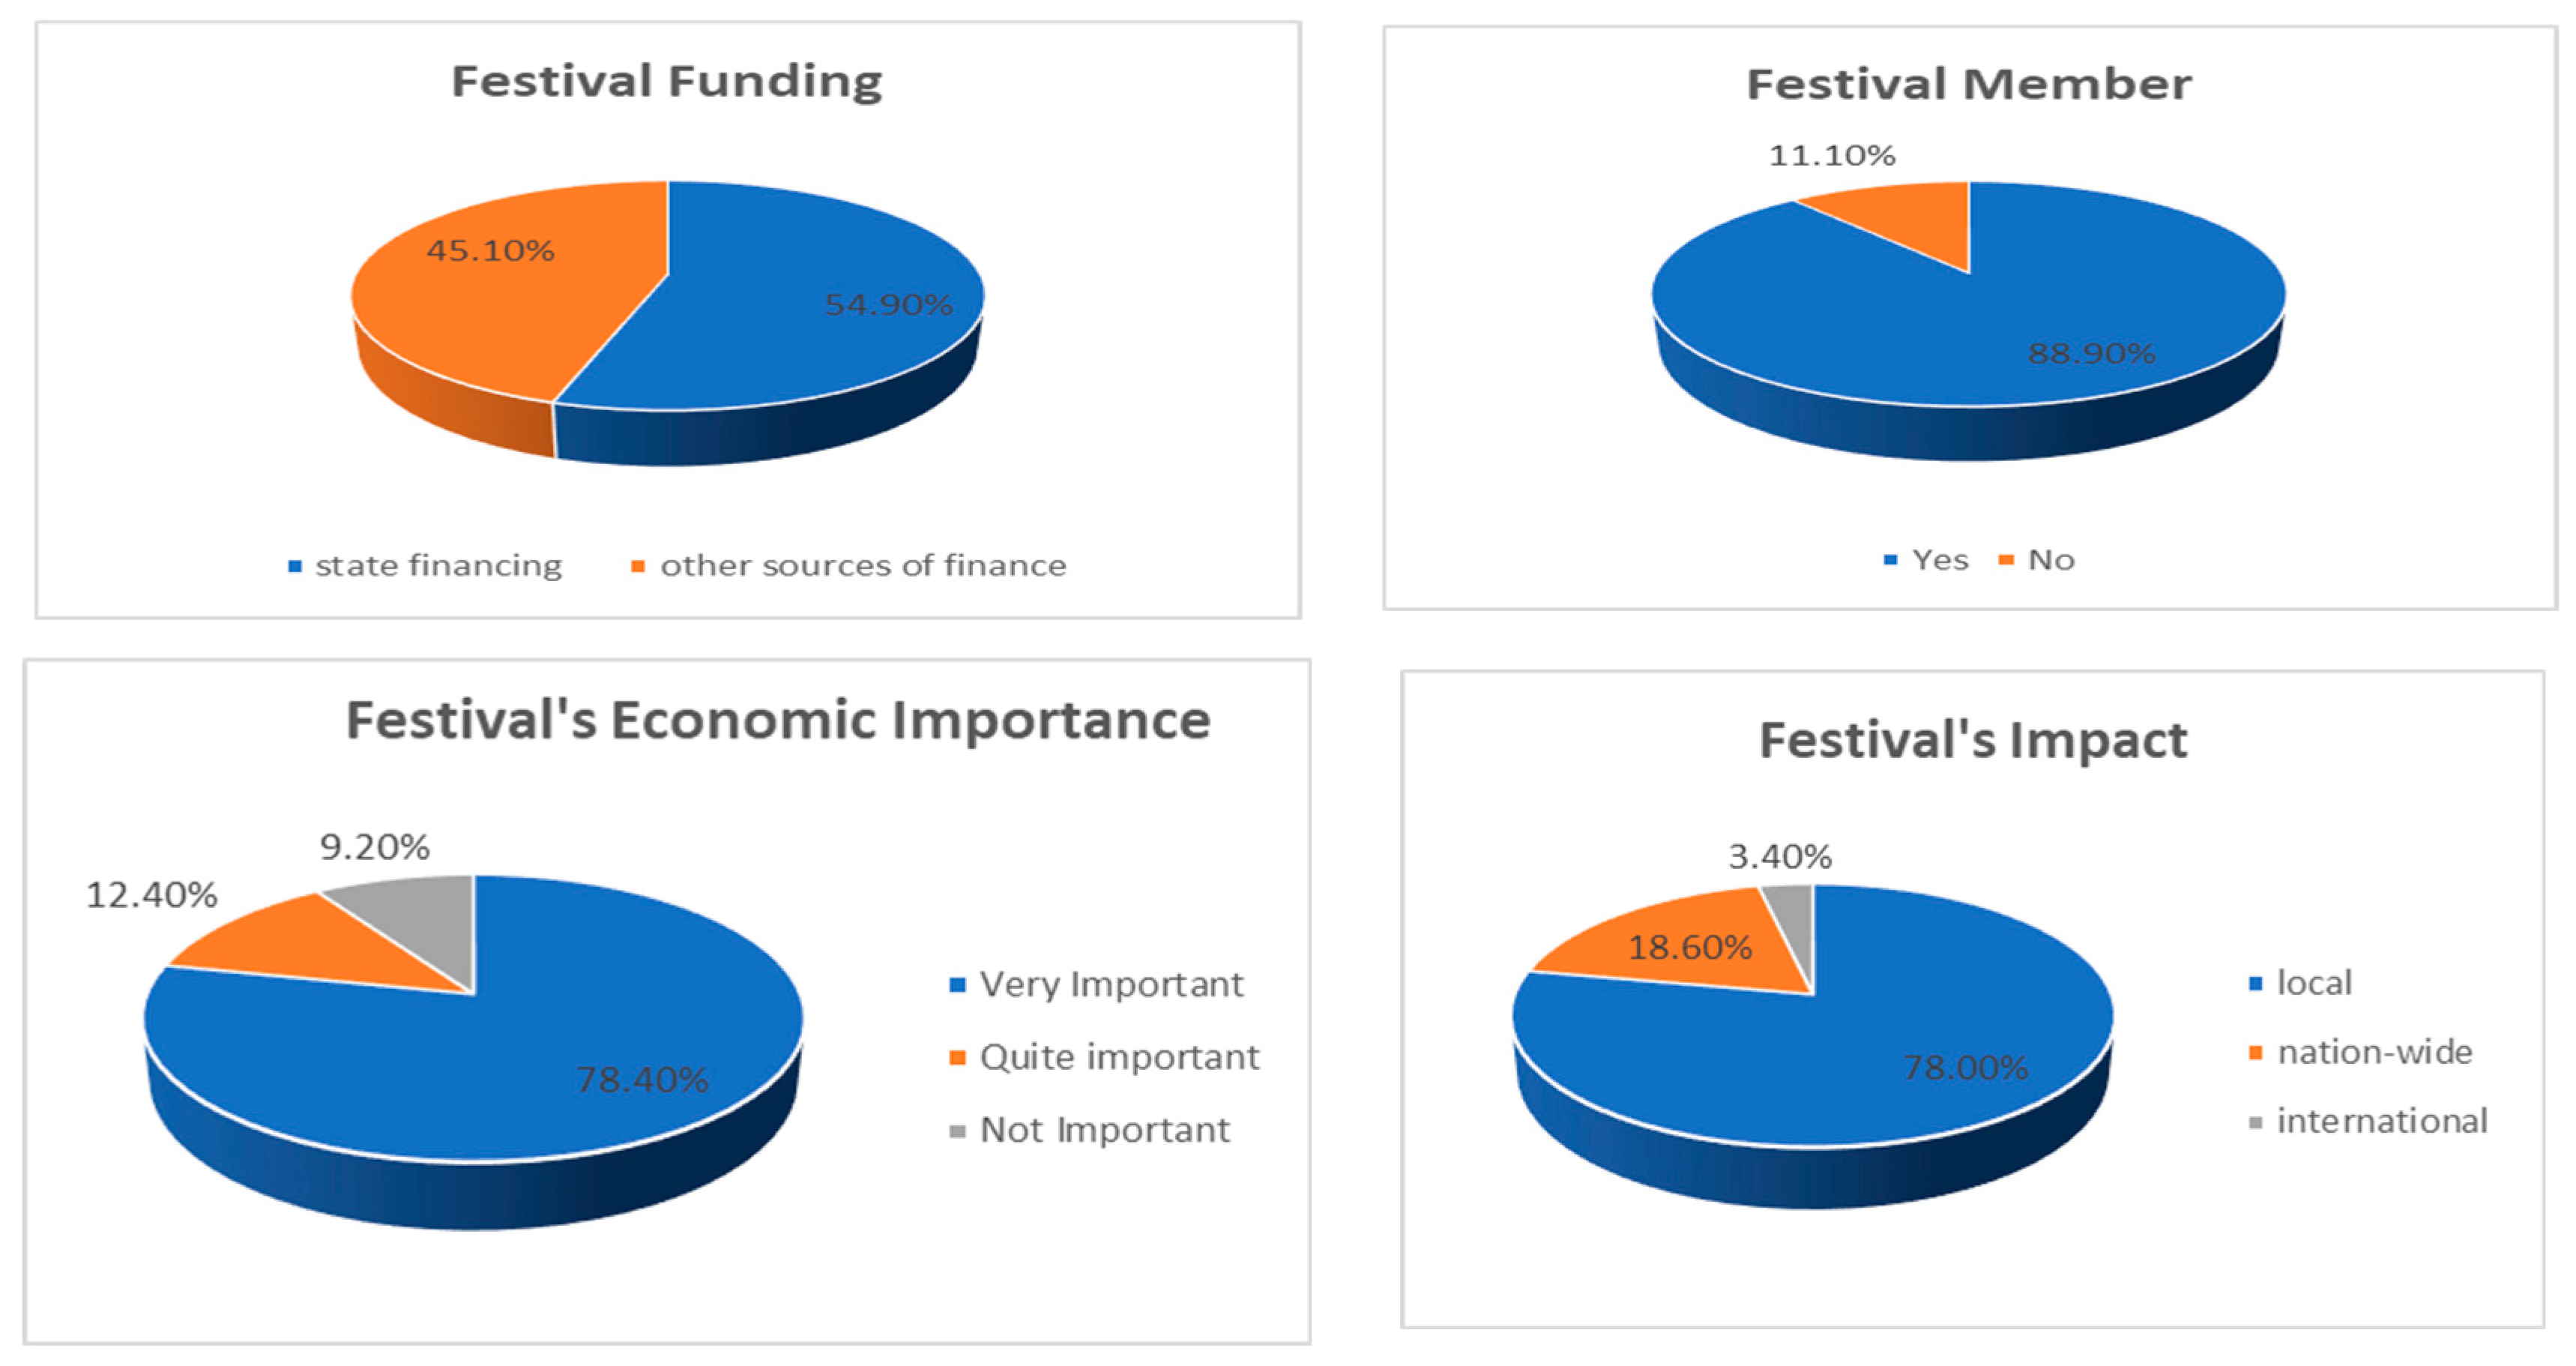Click the orange No legend marker
Viewport: 2576px width, 1366px height.
pyautogui.click(x=2006, y=560)
